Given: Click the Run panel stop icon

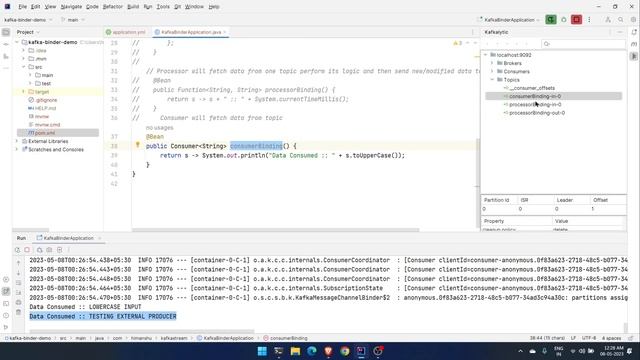Looking at the screenshot, I should [x=27, y=250].
